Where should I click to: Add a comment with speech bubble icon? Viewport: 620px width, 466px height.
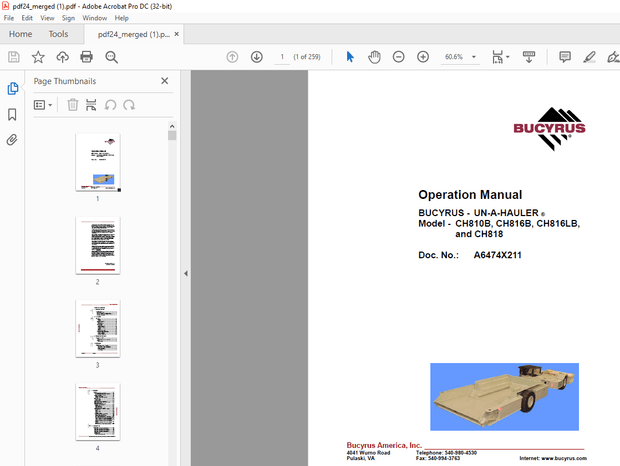pos(565,57)
